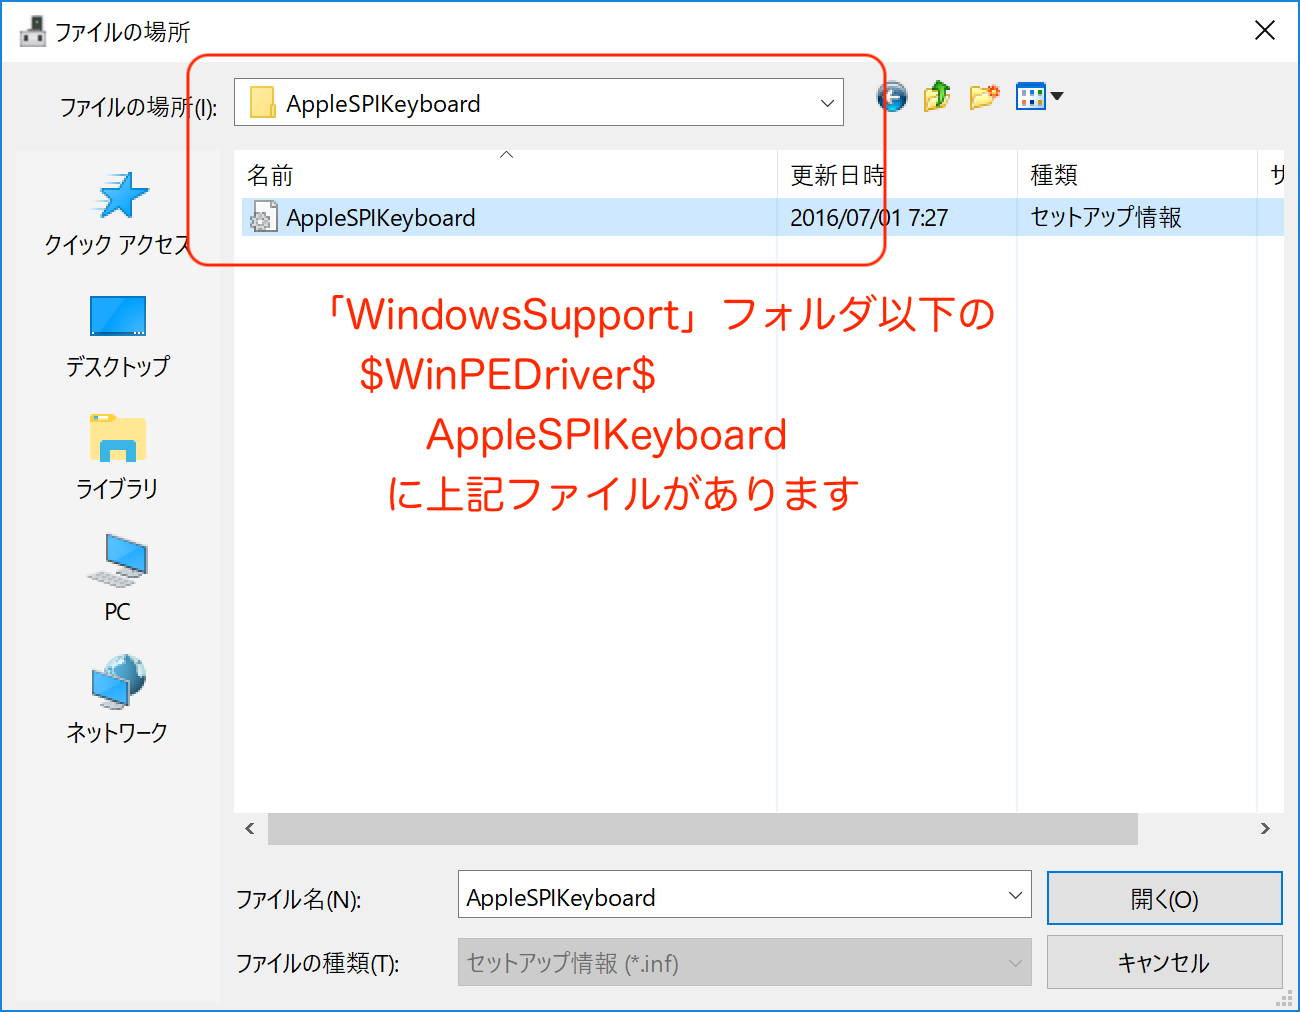Open Quick Access (クイック アクセス) location
This screenshot has height=1012, width=1300.
(118, 213)
